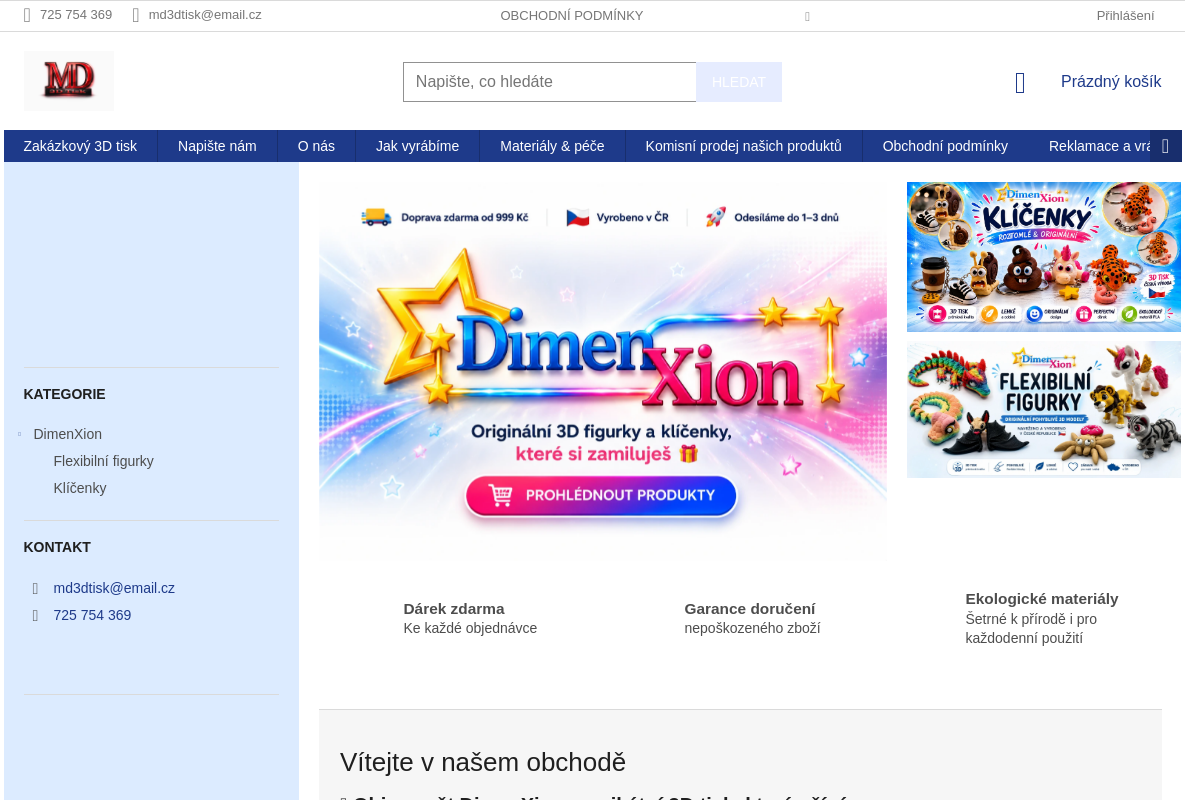Viewport: 1200px width, 800px height.
Task: Open Jak vyrábíme menu item
Action: coord(417,146)
